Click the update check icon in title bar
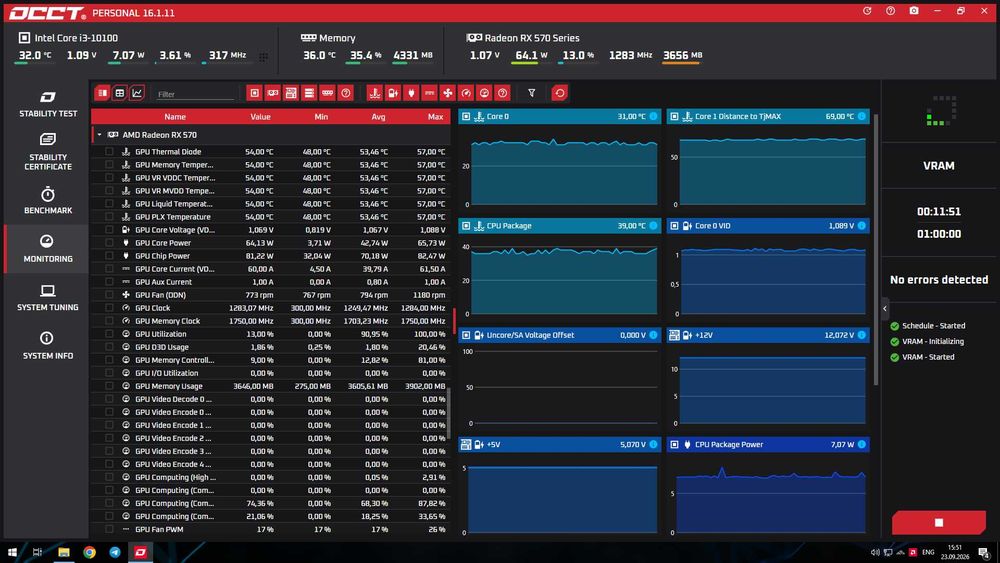Viewport: 1000px width, 563px height. [x=867, y=11]
